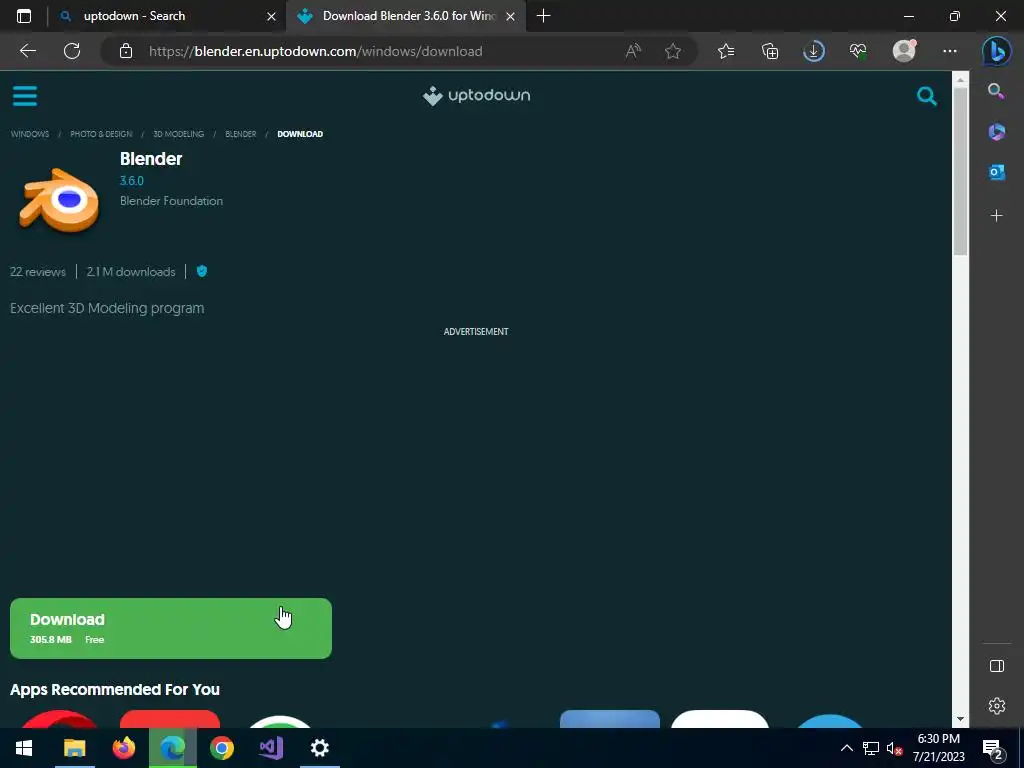The image size is (1024, 768).
Task: Open Edge Settings and more ellipsis
Action: click(x=950, y=51)
